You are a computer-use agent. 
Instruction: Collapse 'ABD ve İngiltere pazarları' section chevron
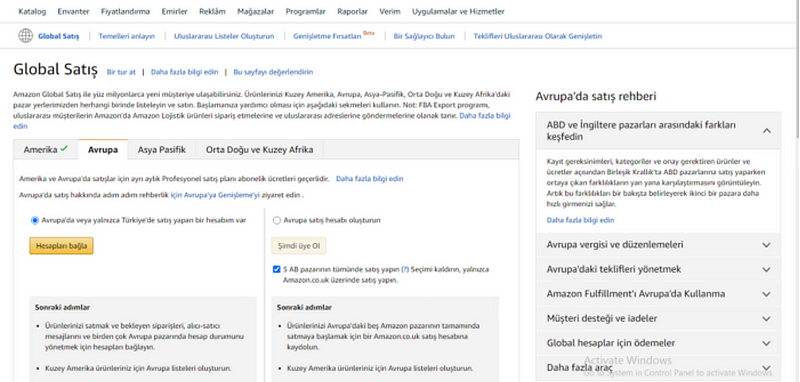(766, 131)
